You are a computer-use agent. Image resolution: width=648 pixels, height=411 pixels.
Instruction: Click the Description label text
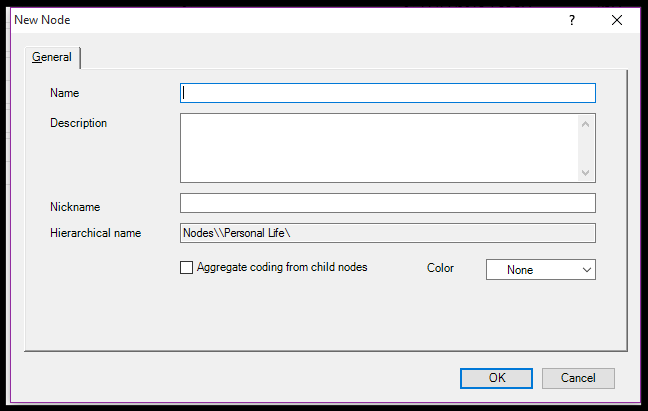78,123
